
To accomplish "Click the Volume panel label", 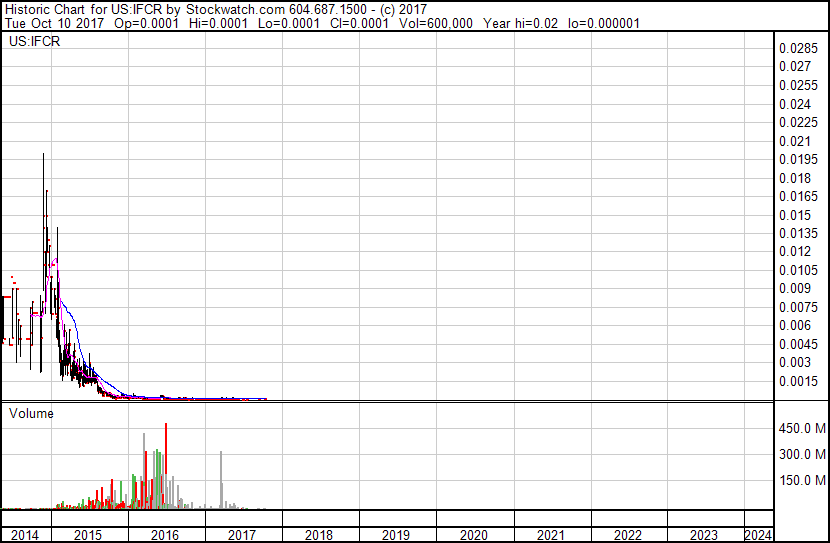I will point(31,413).
